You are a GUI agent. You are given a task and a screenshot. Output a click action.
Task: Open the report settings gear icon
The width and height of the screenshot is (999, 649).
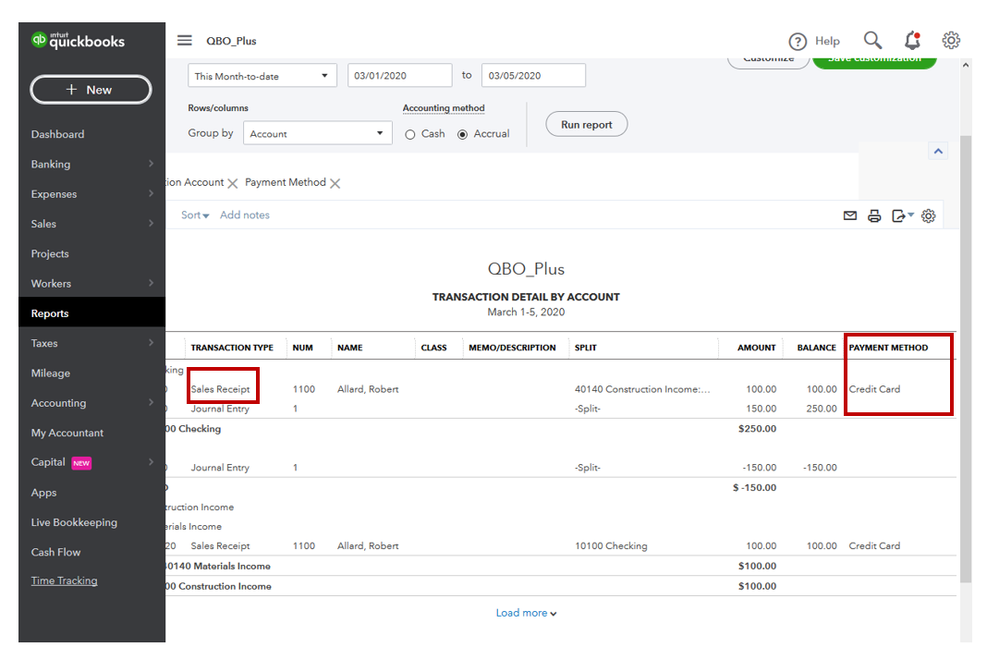coord(928,216)
